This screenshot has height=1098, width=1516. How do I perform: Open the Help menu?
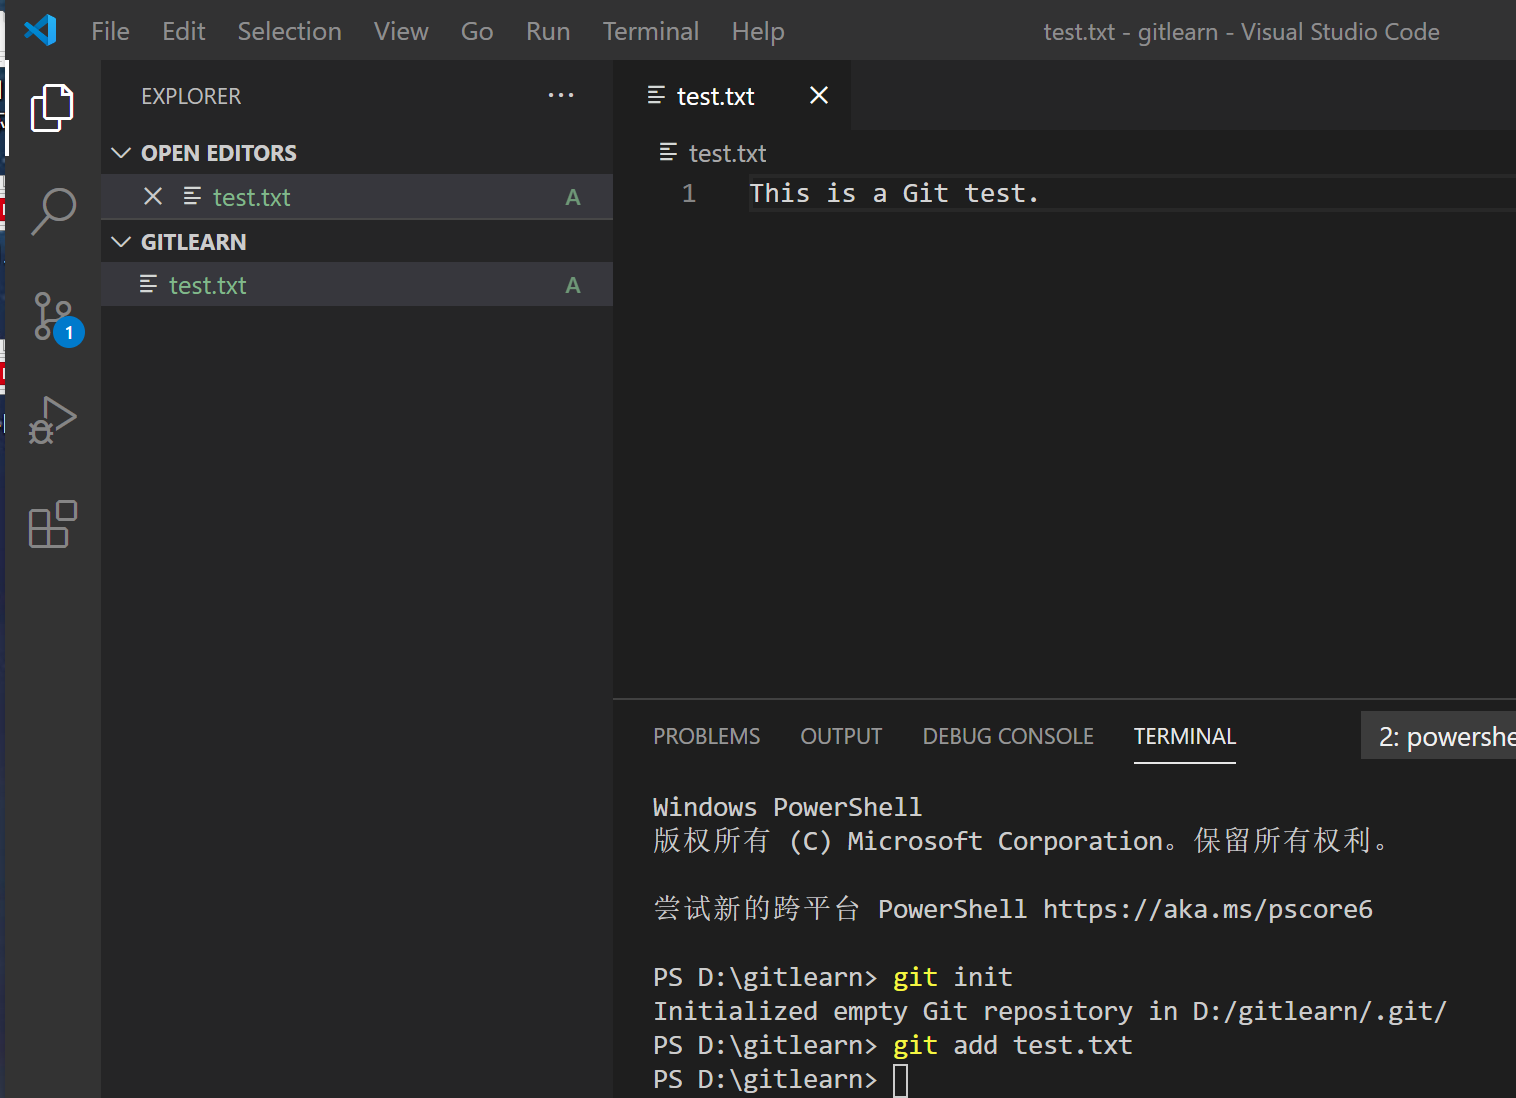click(x=758, y=31)
